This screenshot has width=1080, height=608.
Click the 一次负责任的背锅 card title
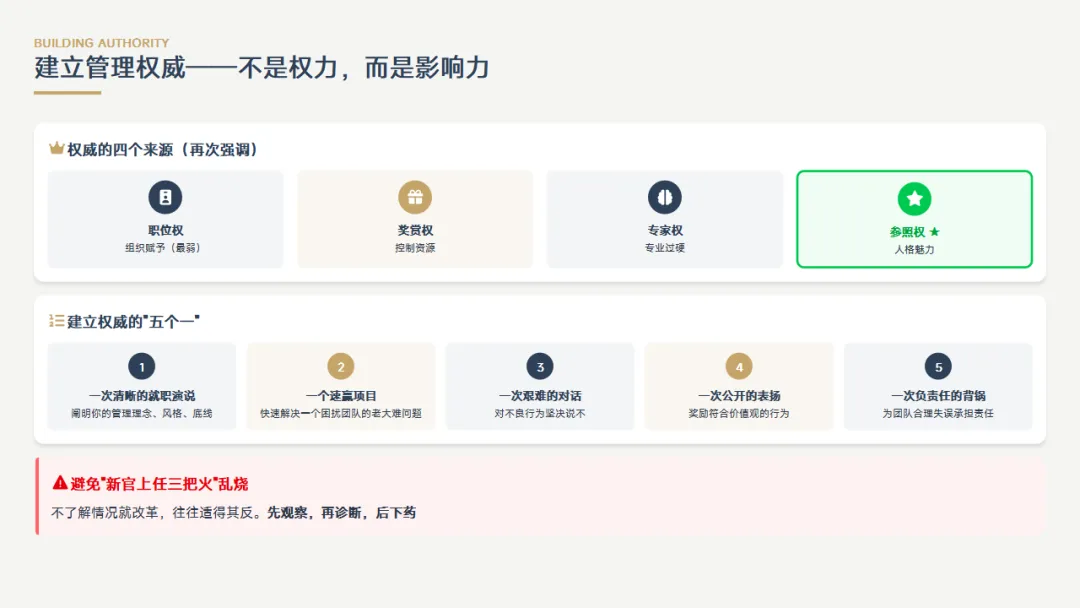point(938,396)
